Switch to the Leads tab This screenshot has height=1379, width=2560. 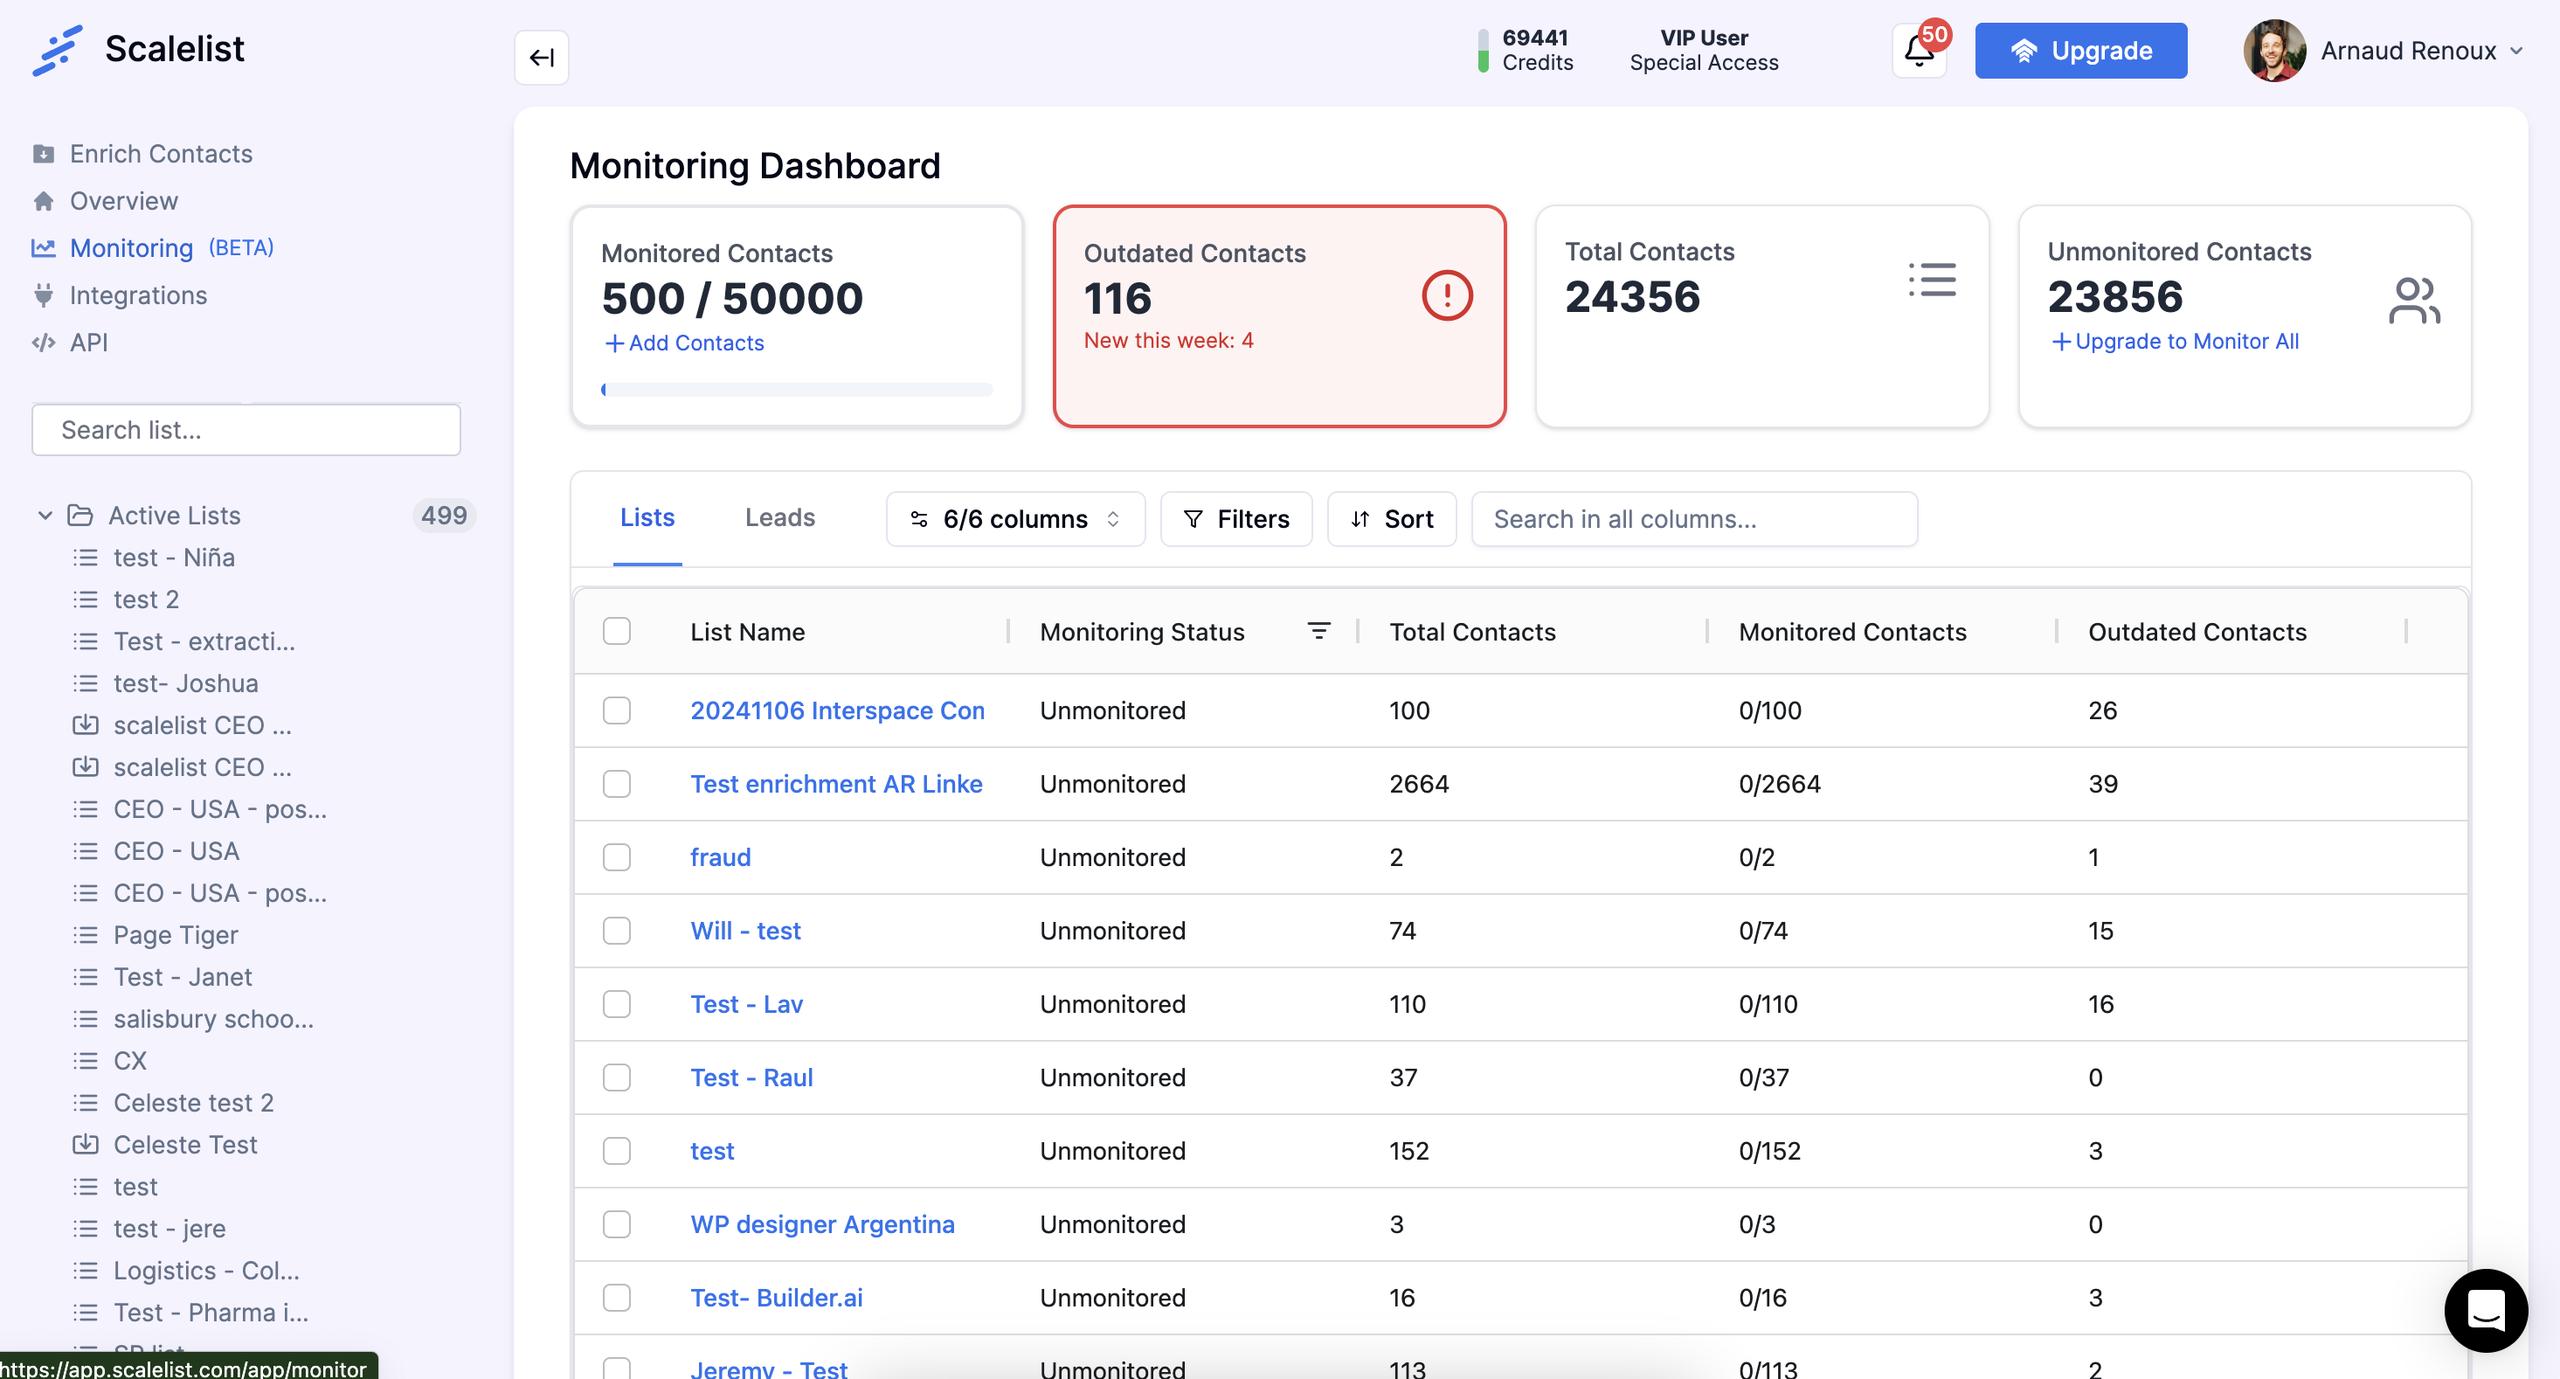[x=779, y=517]
